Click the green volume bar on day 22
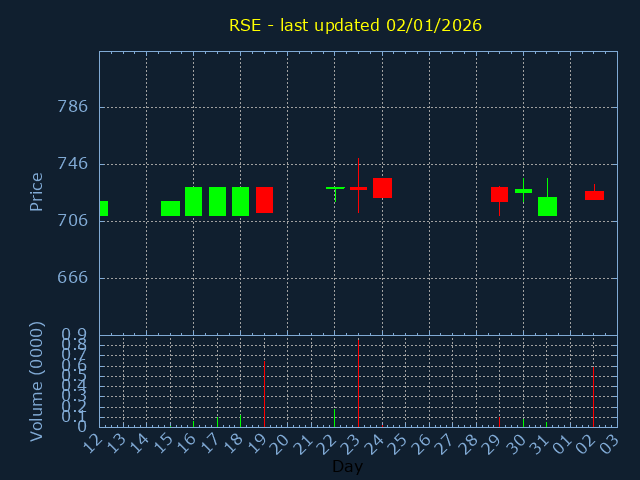The image size is (640, 480). 335,417
